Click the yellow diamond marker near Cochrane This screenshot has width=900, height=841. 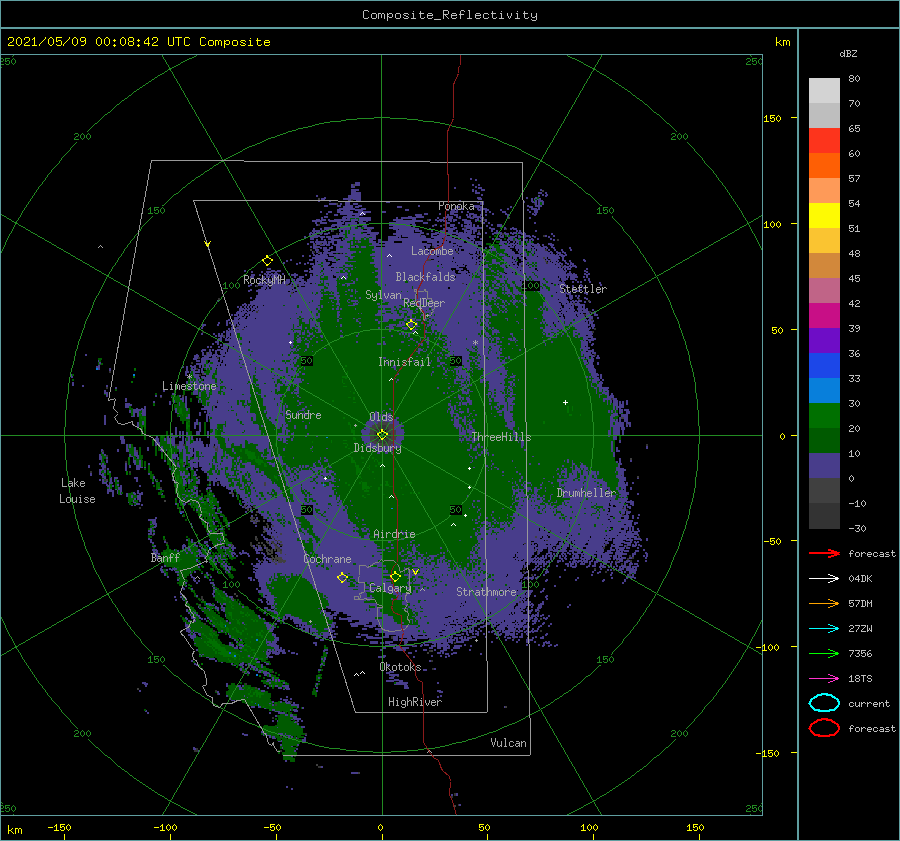(x=342, y=578)
